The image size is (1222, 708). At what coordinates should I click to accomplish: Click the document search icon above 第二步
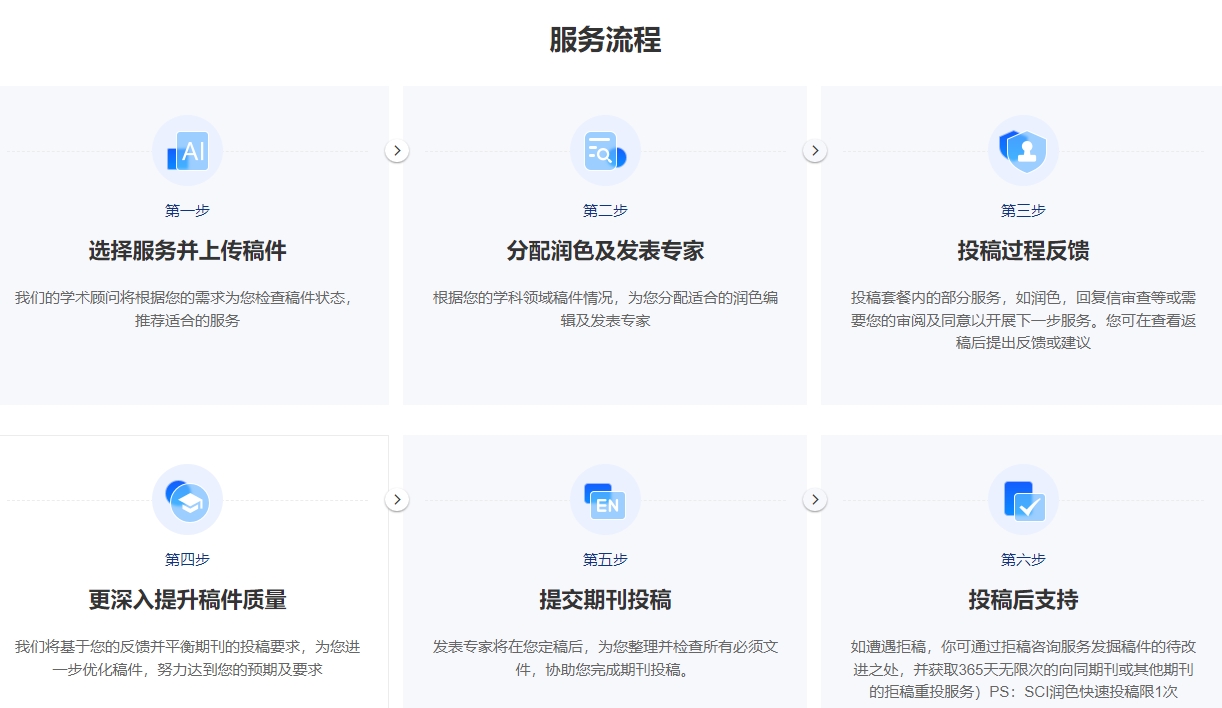coord(605,149)
